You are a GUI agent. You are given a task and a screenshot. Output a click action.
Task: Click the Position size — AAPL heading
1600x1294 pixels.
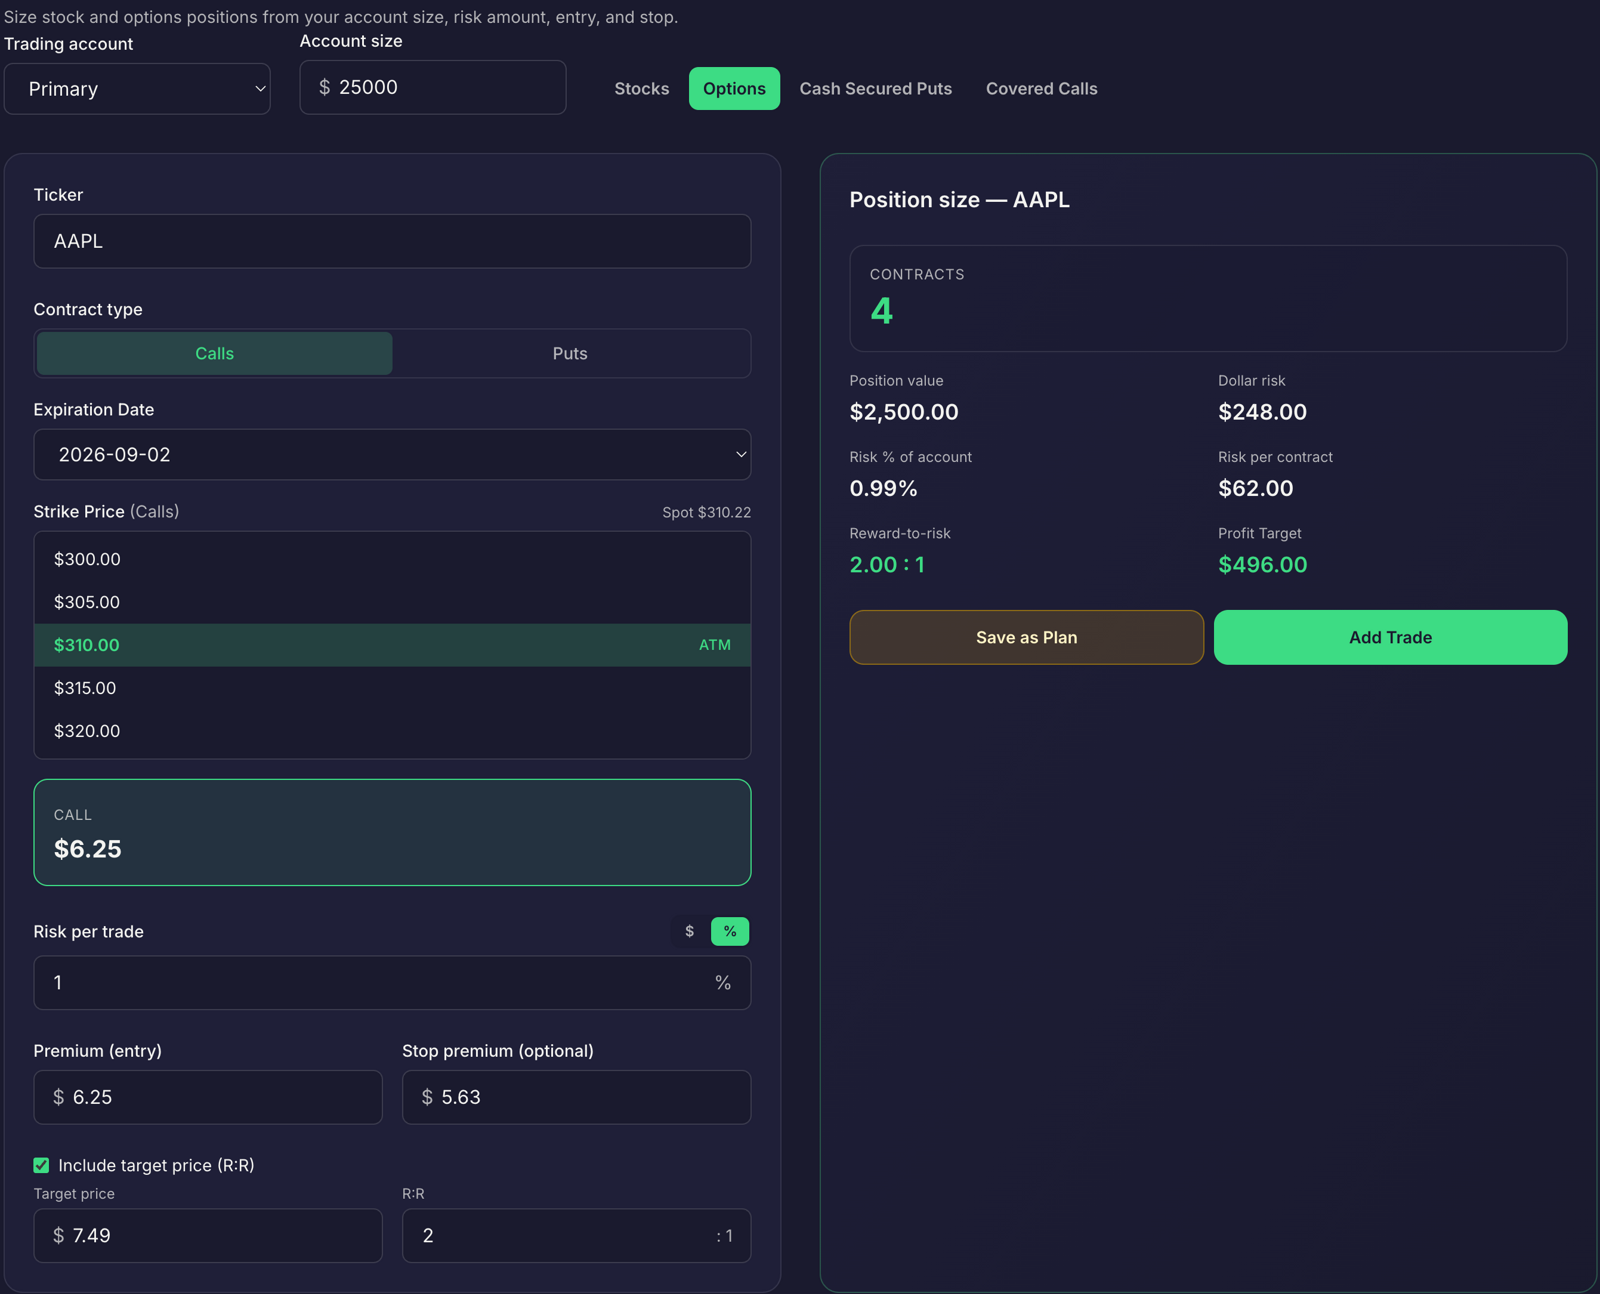(959, 200)
